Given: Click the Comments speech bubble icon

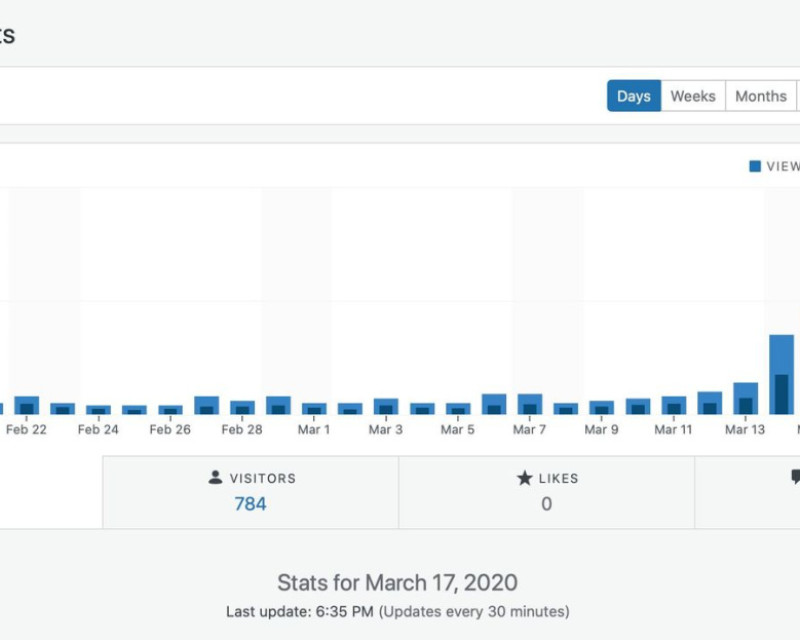Looking at the screenshot, I should pyautogui.click(x=795, y=477).
